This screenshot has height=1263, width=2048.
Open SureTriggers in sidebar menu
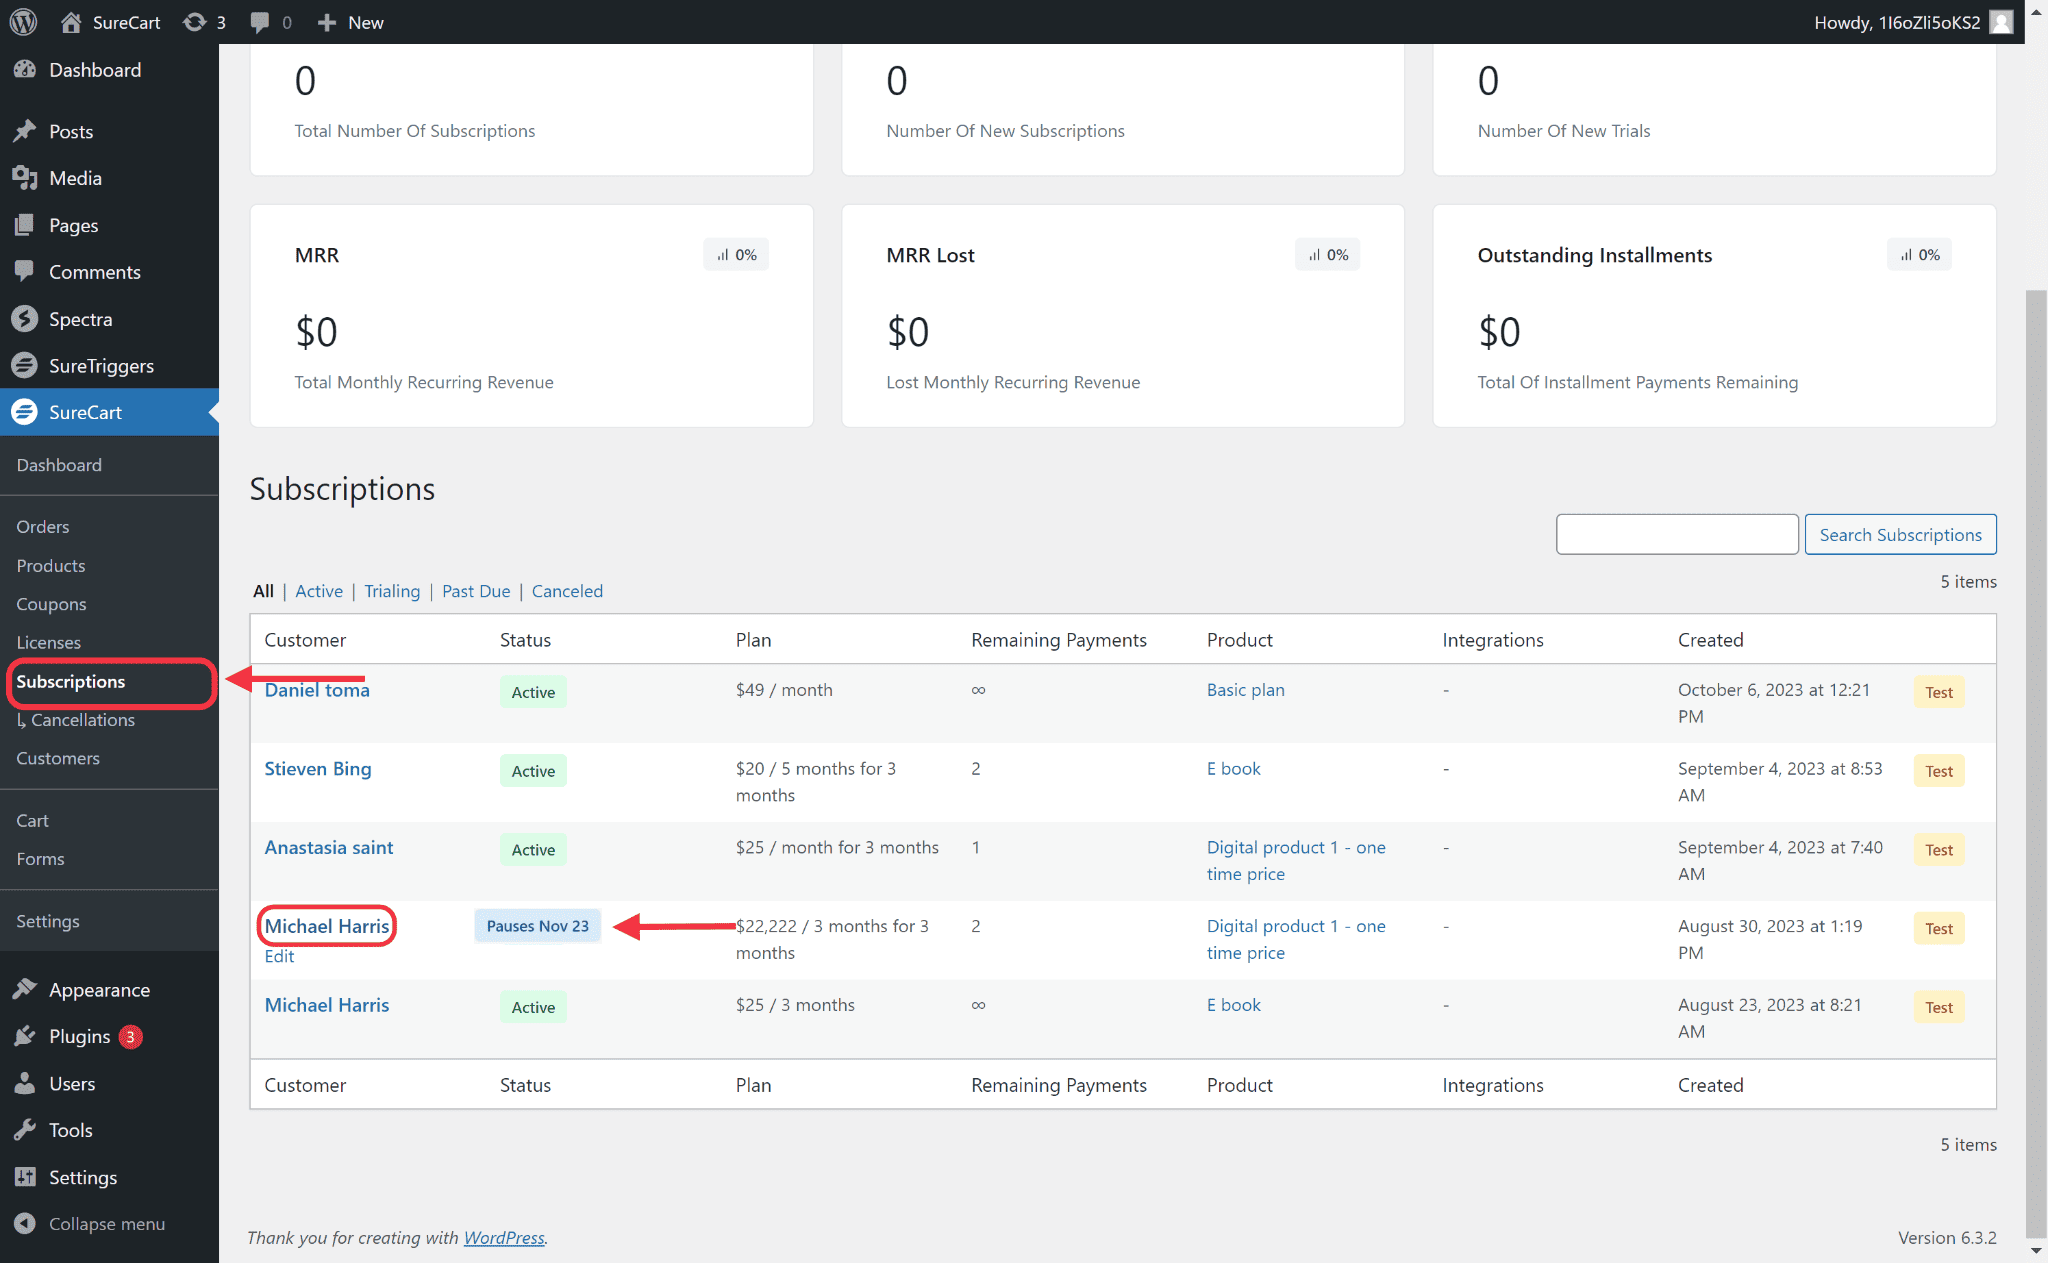[101, 366]
